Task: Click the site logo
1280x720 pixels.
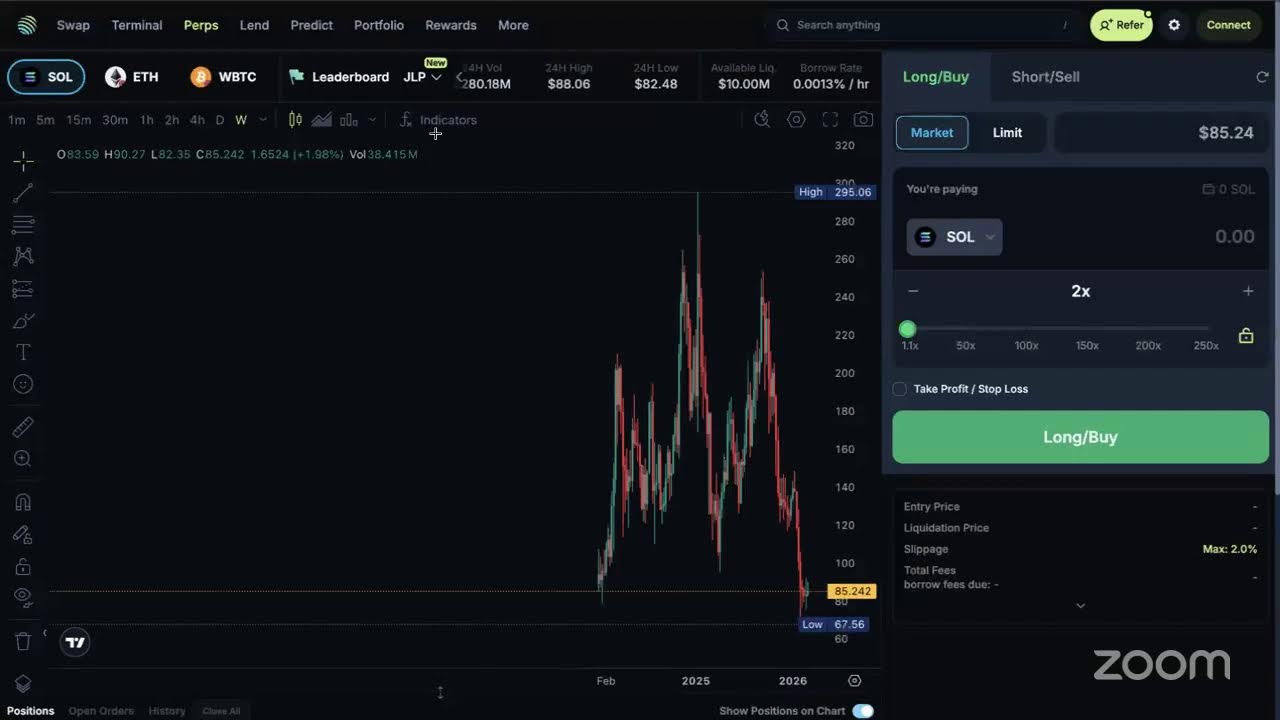Action: (27, 25)
